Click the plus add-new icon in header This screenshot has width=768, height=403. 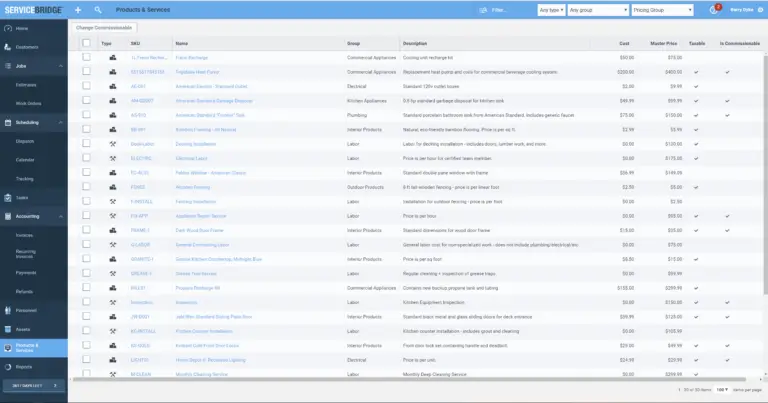click(x=78, y=10)
